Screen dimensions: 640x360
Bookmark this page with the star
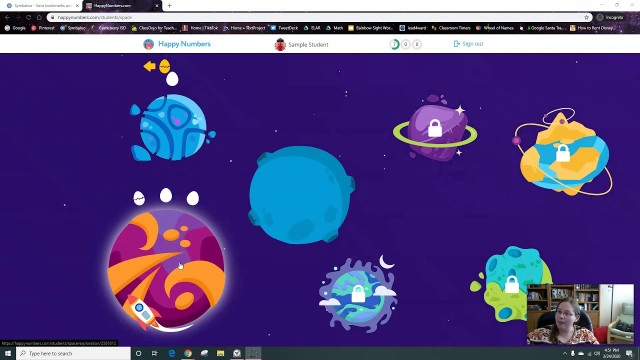click(587, 18)
